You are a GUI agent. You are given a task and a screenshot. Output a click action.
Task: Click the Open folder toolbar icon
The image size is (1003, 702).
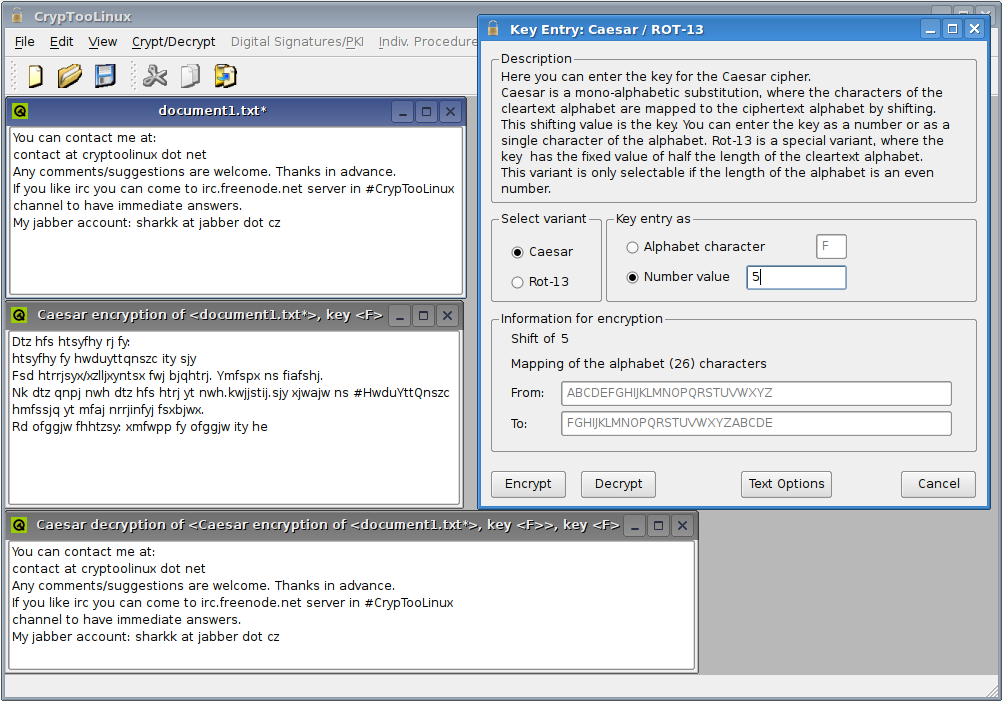coord(70,76)
